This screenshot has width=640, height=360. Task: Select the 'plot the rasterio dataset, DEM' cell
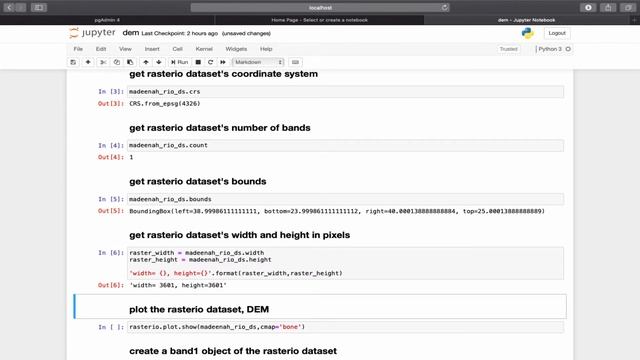tap(320, 307)
